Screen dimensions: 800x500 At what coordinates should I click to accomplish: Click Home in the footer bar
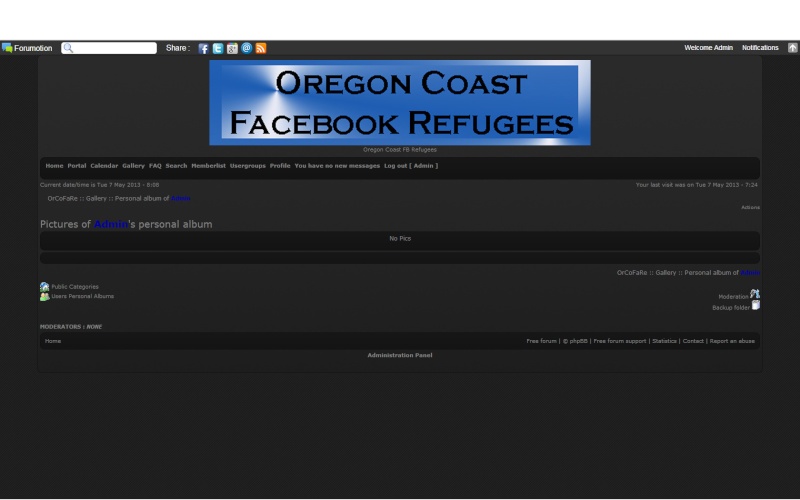[53, 341]
